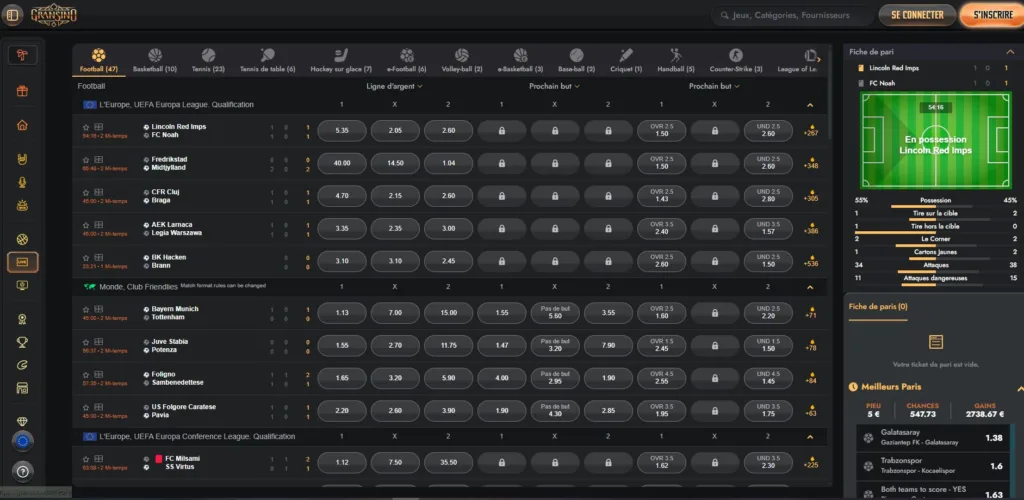Click the live pitch tracker thumbnail
The height and width of the screenshot is (500, 1024).
(935, 140)
